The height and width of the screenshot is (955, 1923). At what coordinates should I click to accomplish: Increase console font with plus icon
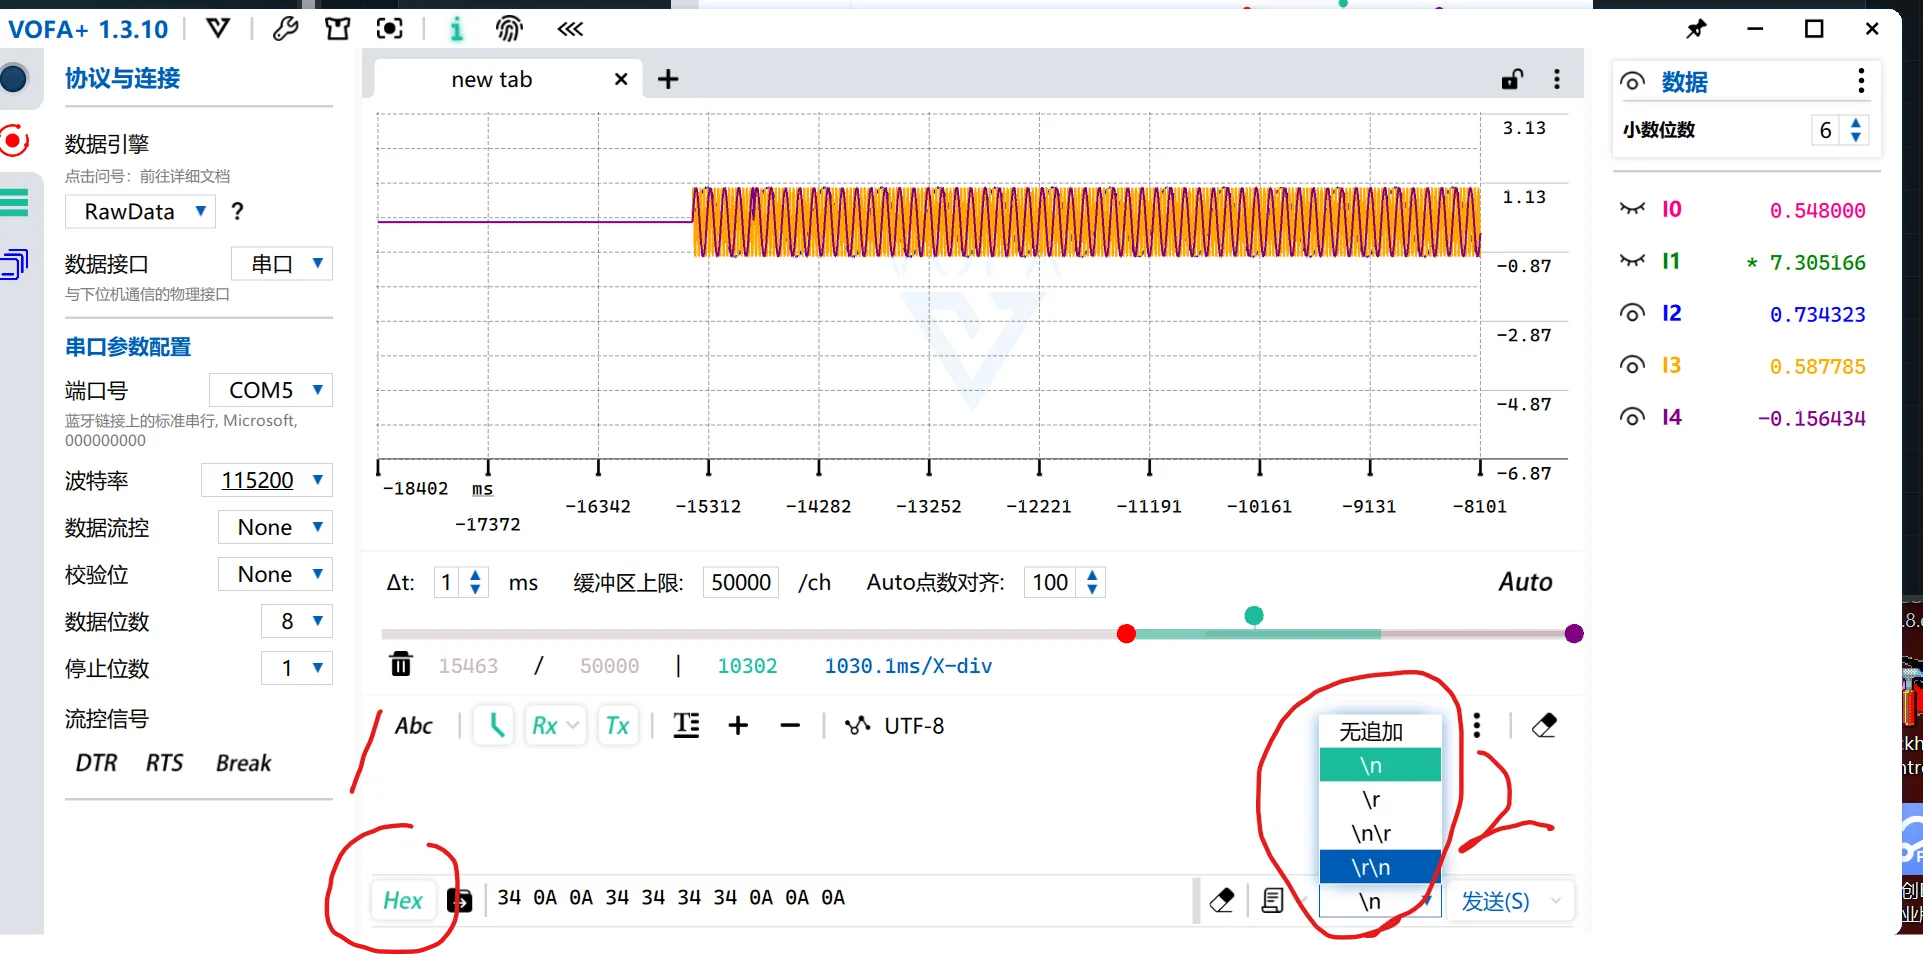[738, 725]
